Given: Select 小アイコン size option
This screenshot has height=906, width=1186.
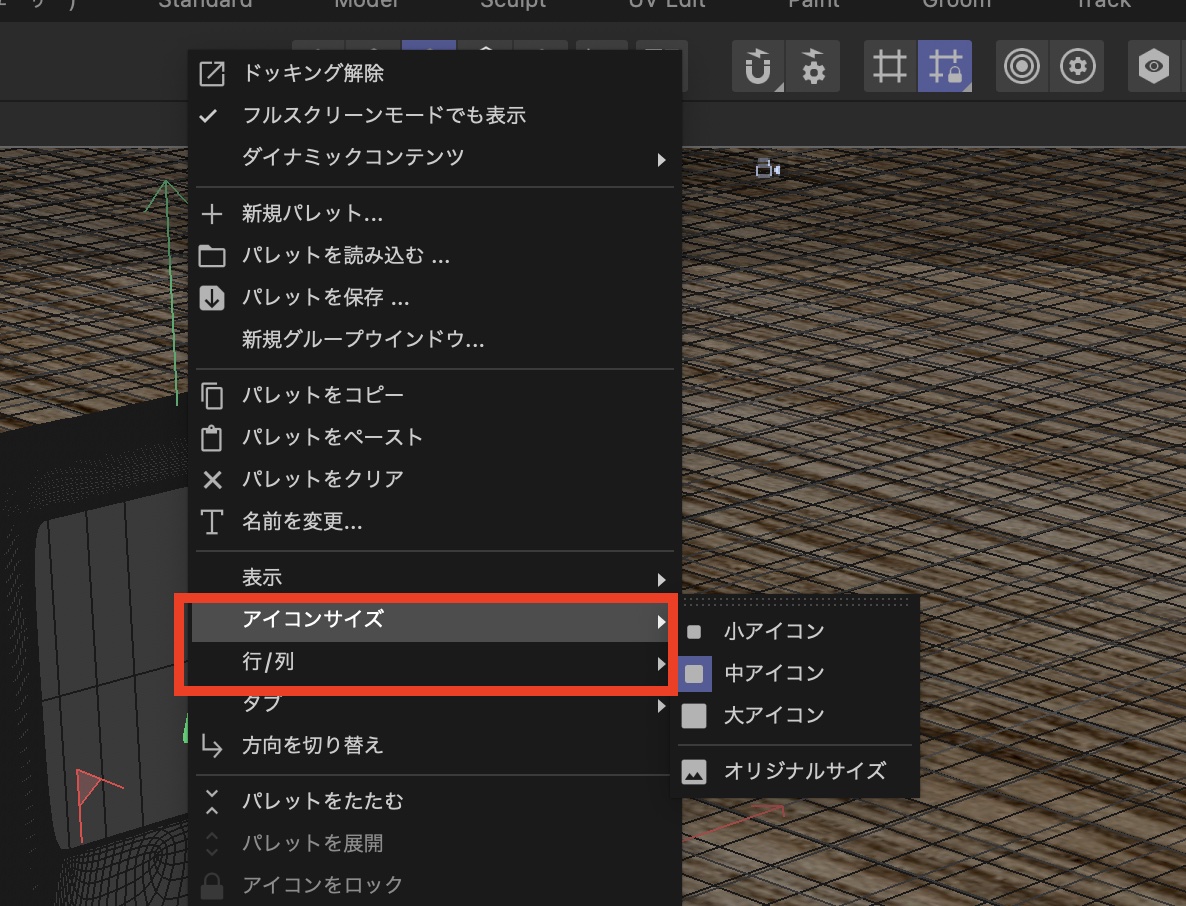Looking at the screenshot, I should (773, 632).
